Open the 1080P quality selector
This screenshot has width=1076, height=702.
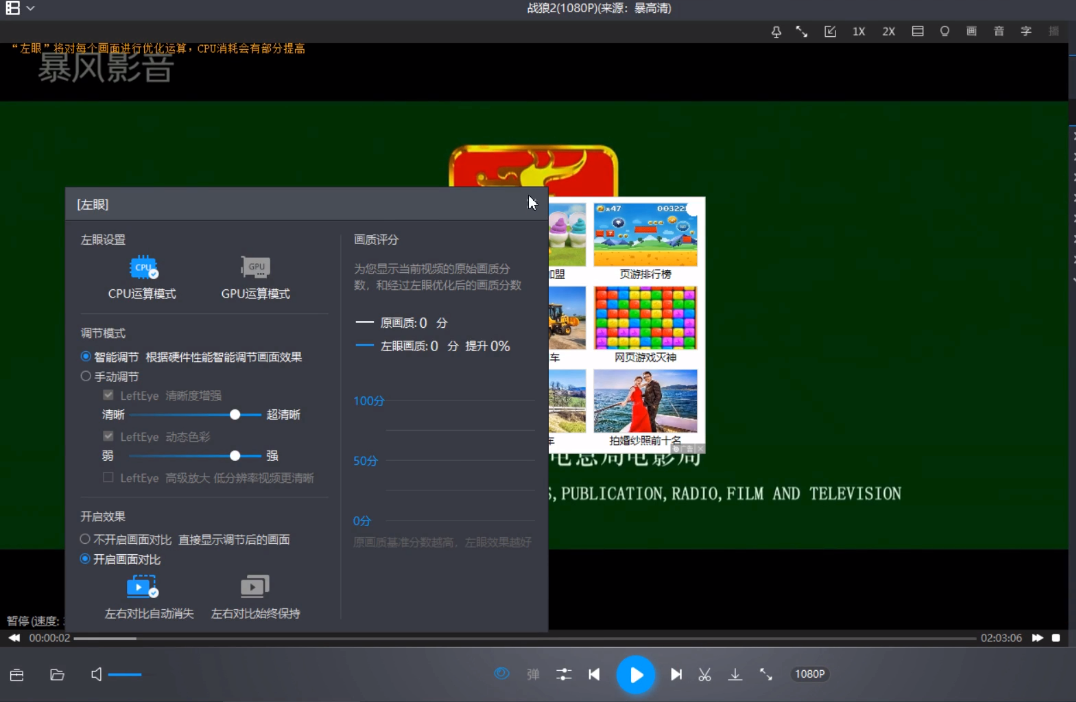(x=810, y=674)
